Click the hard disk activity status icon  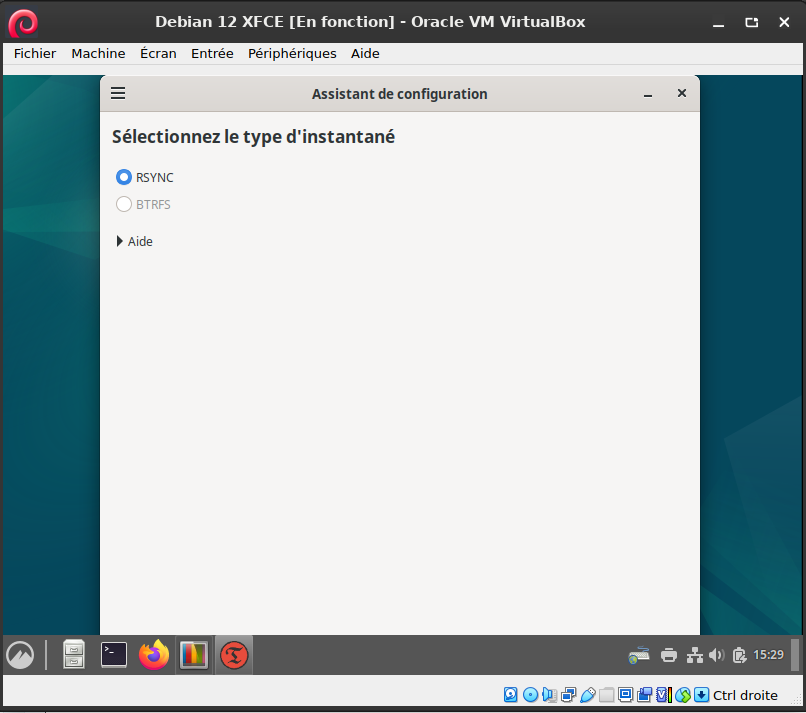pos(510,695)
